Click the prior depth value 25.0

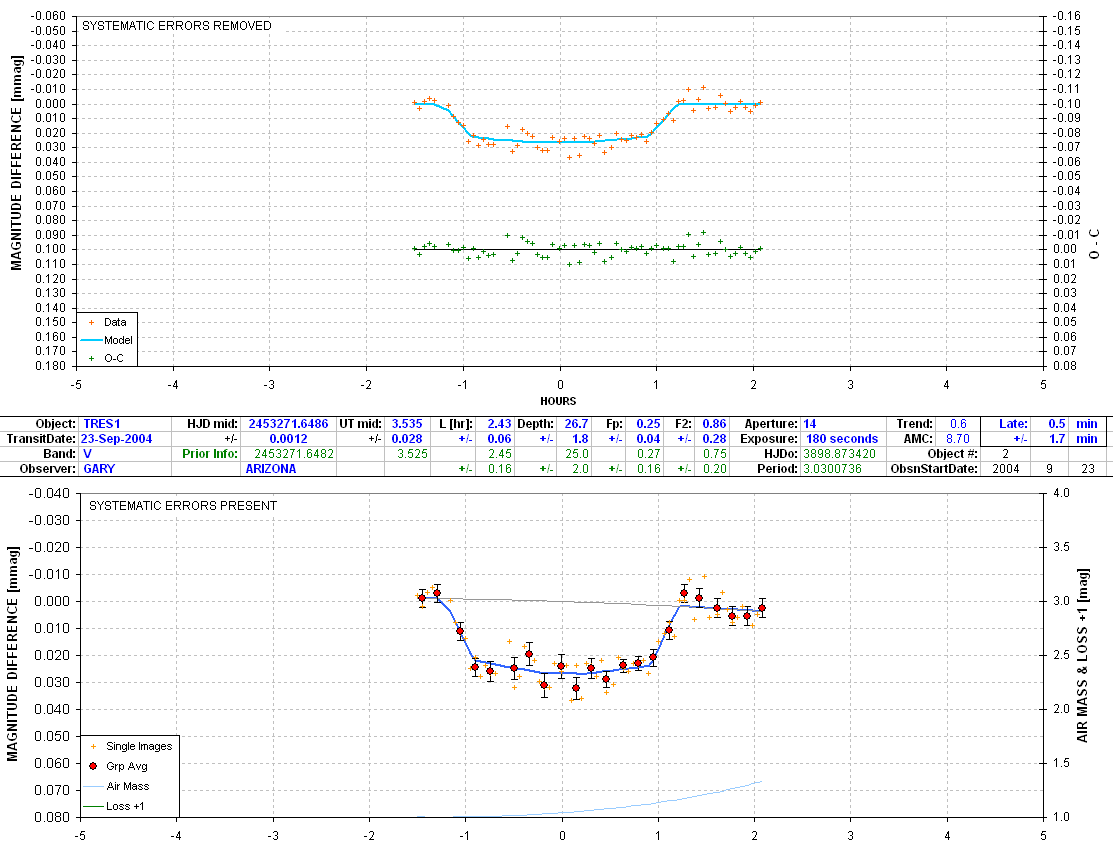click(576, 454)
